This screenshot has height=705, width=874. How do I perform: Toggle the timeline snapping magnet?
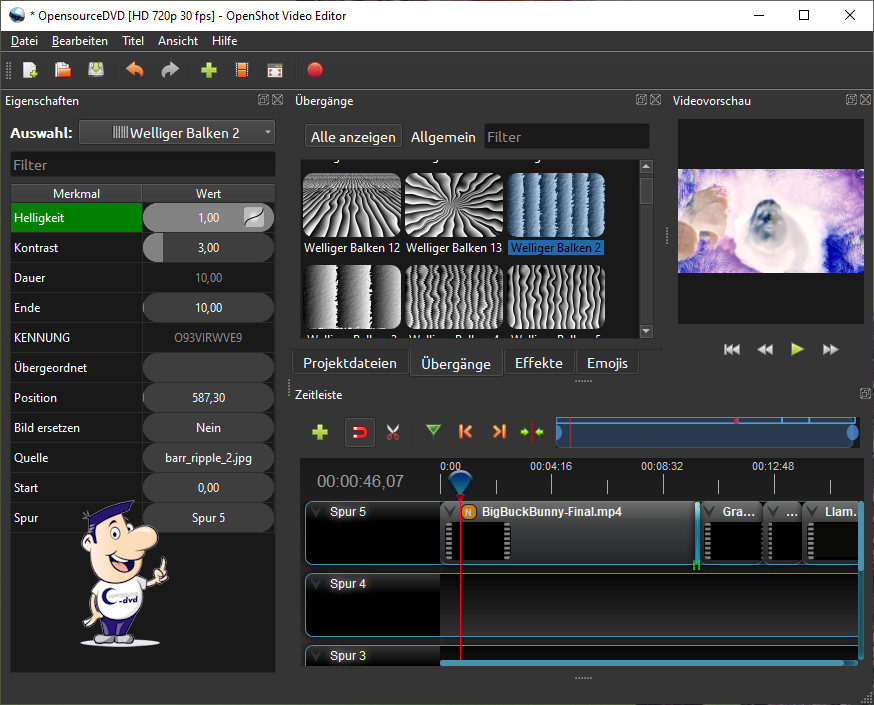click(360, 432)
